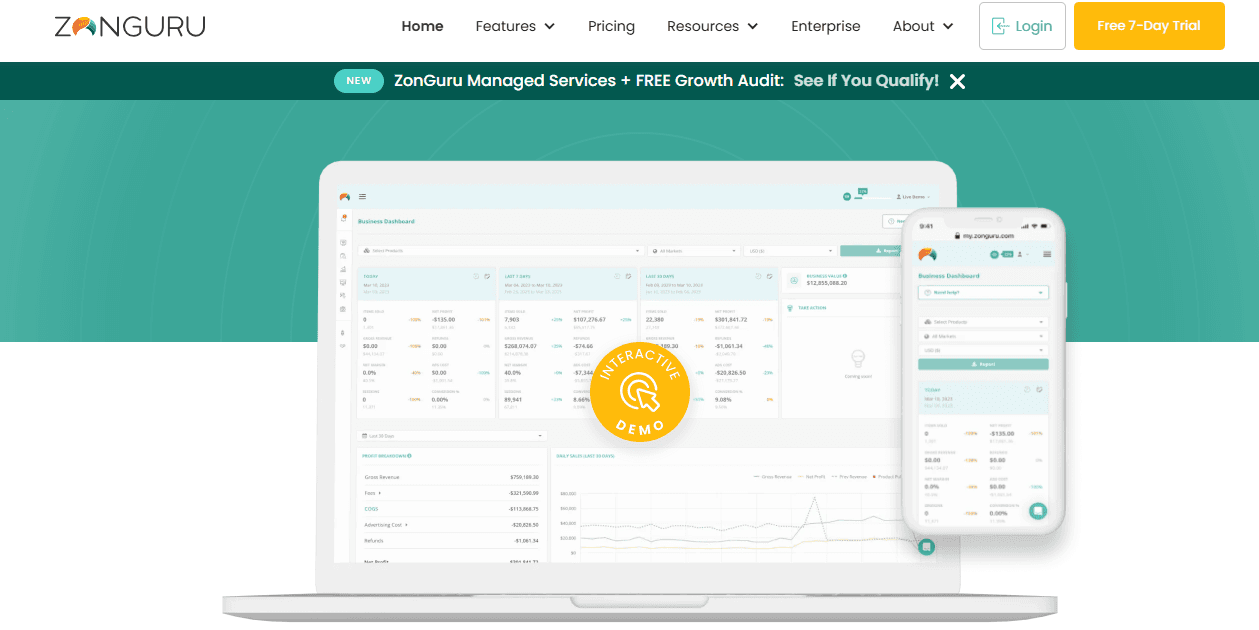Start the Free 7-Day Trial
The height and width of the screenshot is (630, 1259).
pos(1149,26)
